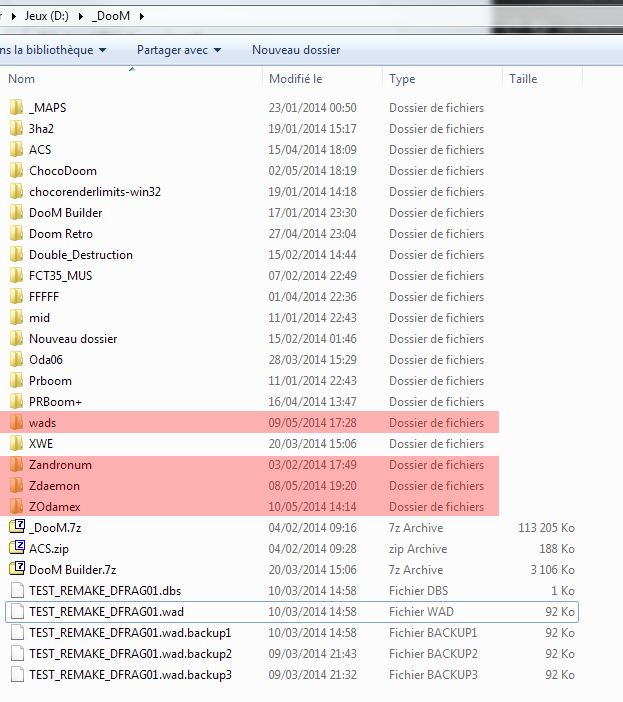Click the 3 106 Ko size value
Image resolution: width=623 pixels, height=702 pixels.
[x=552, y=570]
